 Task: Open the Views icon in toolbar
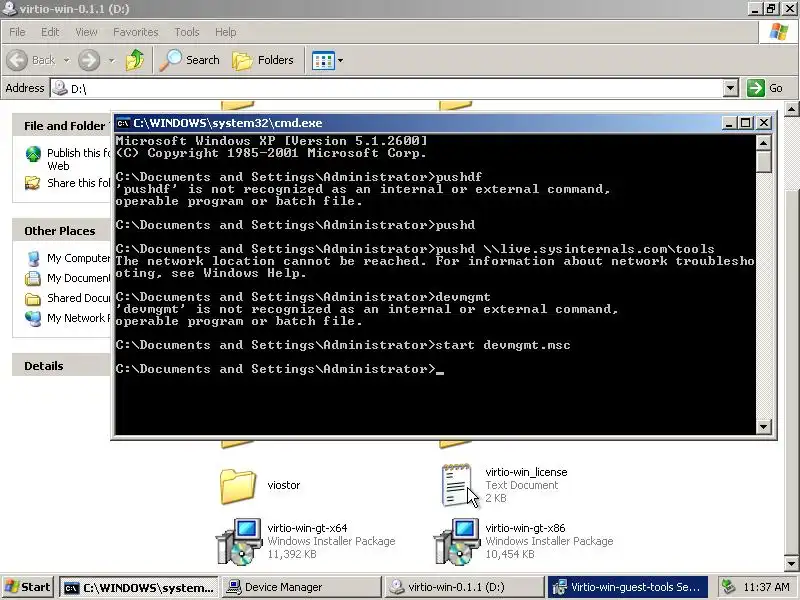(x=323, y=61)
